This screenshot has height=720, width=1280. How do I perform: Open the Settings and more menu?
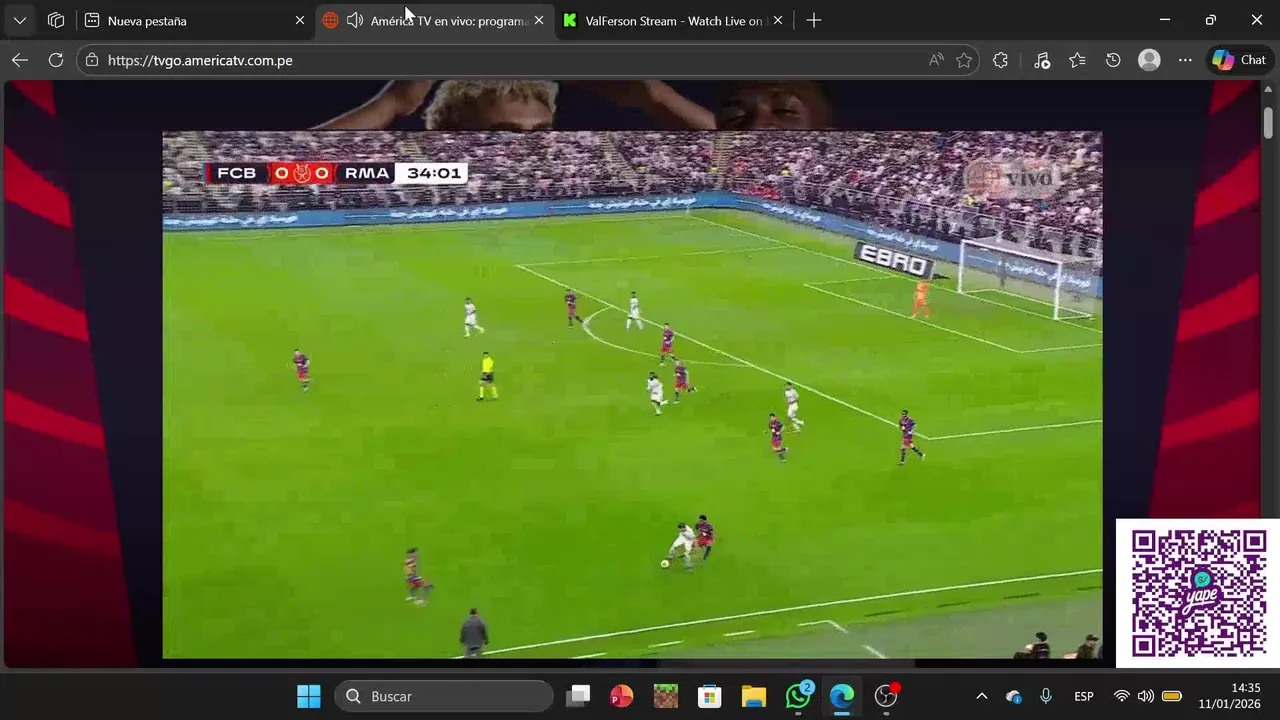pyautogui.click(x=1185, y=60)
